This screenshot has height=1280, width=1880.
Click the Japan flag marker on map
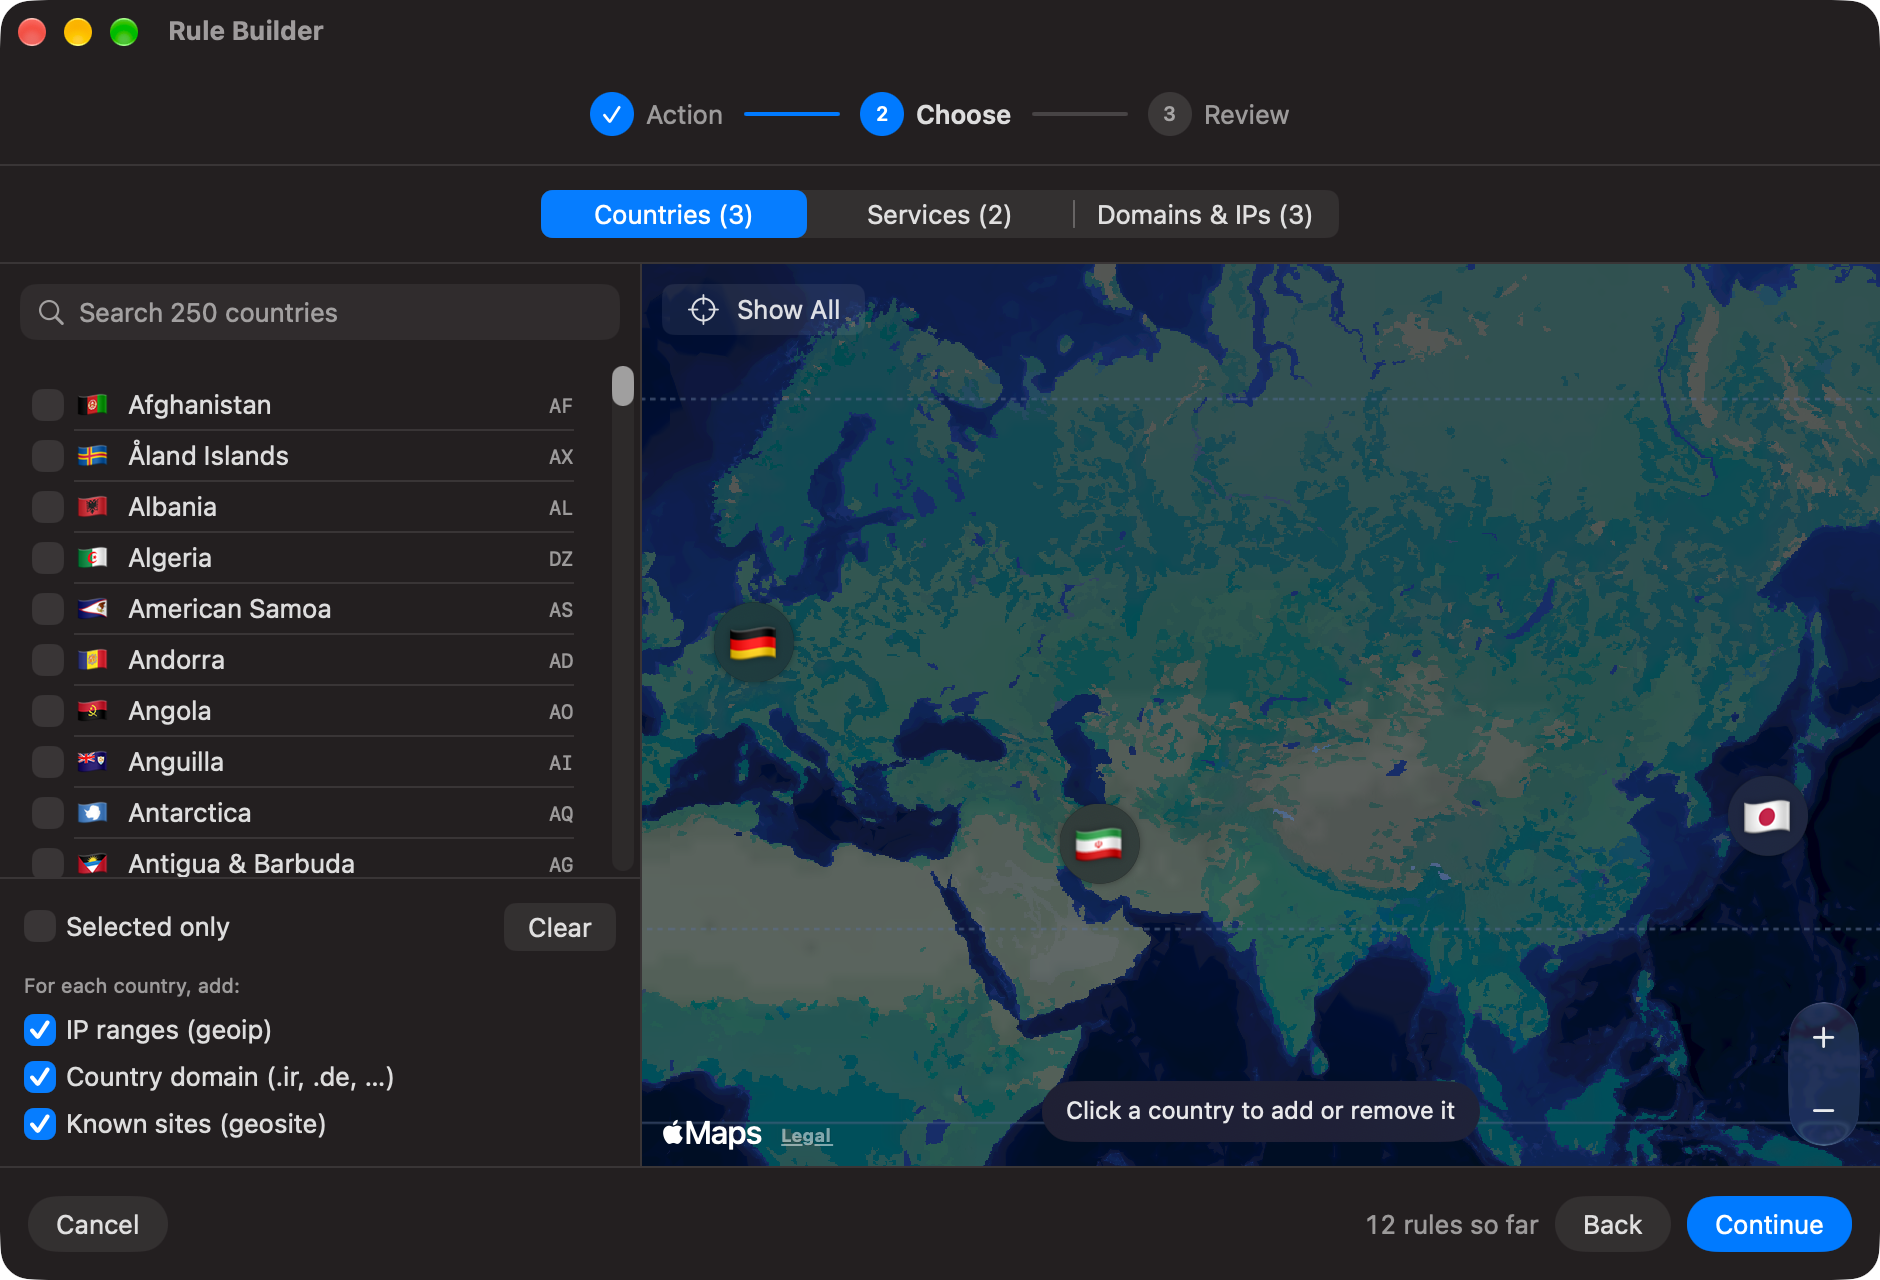pos(1767,816)
